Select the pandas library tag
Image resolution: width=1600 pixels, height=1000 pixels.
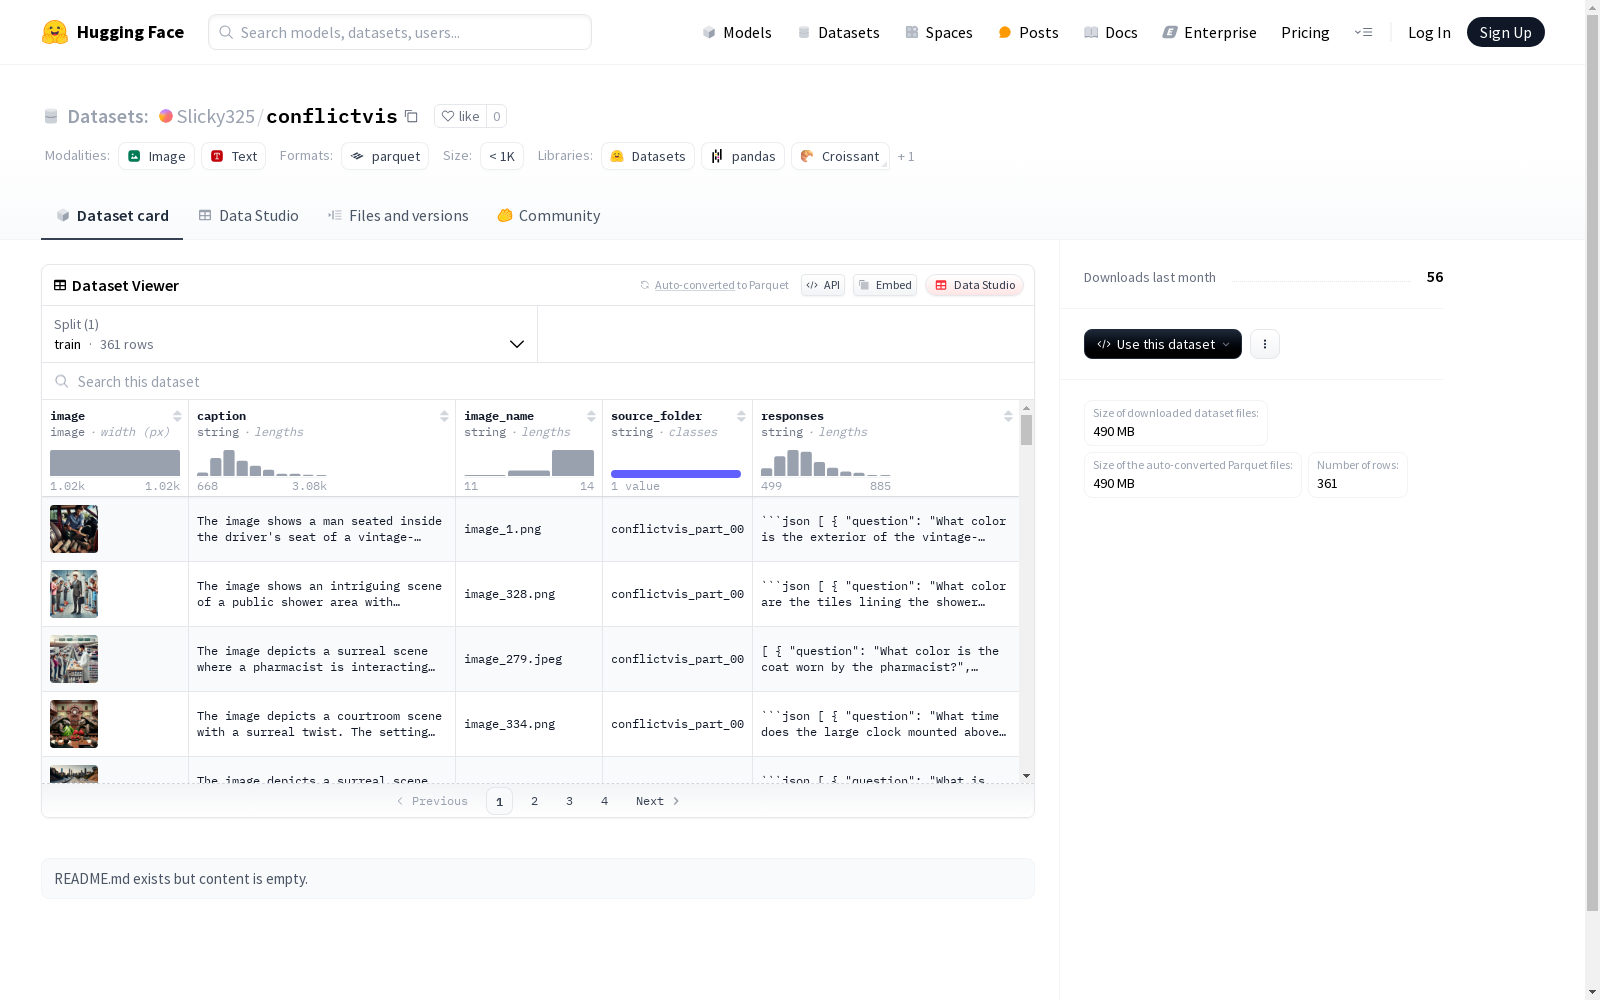(743, 156)
